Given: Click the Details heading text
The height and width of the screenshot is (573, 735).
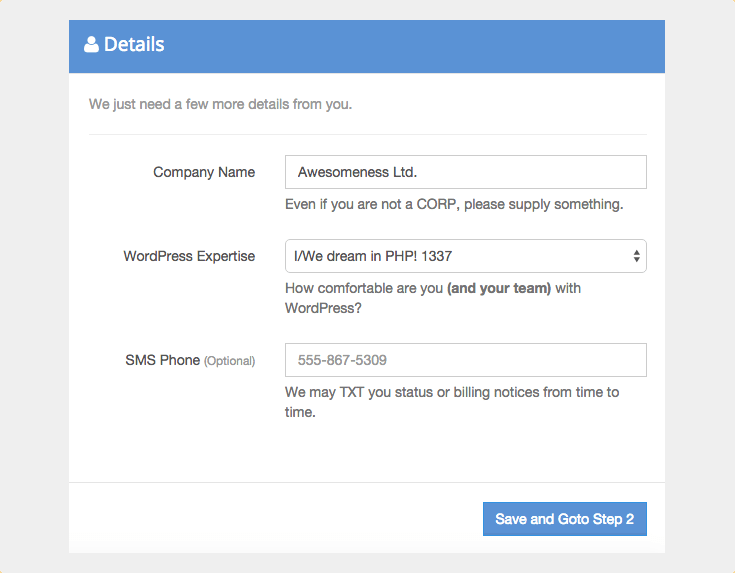Looking at the screenshot, I should pyautogui.click(x=134, y=45).
